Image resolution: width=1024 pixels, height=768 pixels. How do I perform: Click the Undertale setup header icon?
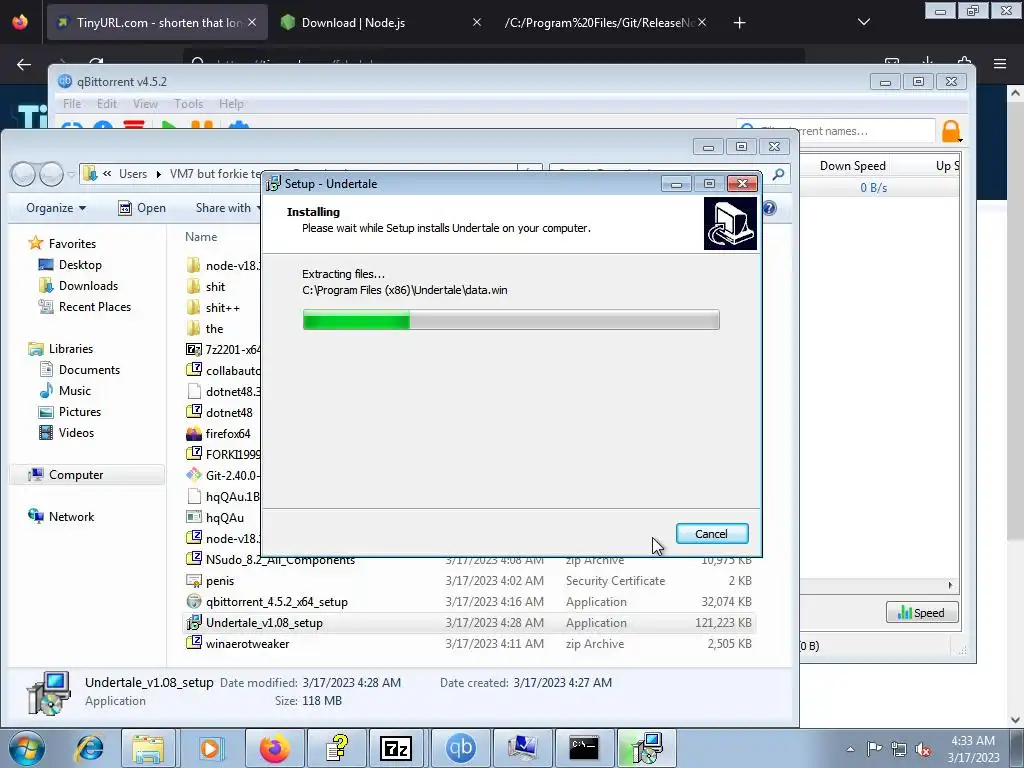pyautogui.click(x=729, y=224)
